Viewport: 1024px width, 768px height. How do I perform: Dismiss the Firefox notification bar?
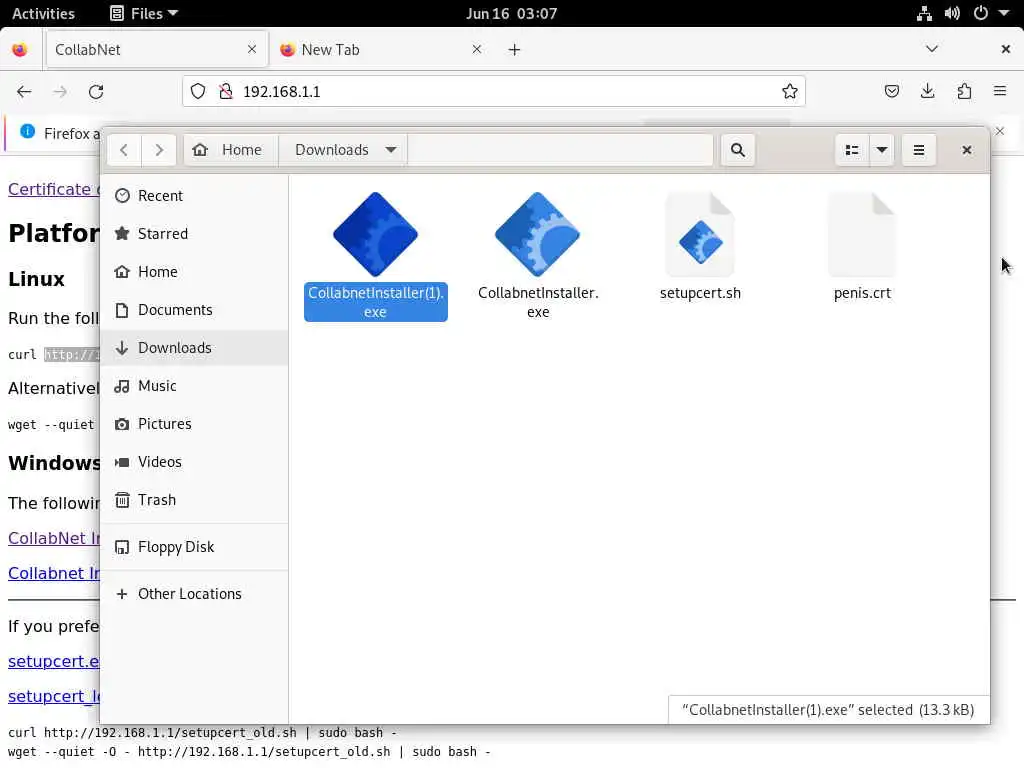pos(1000,131)
